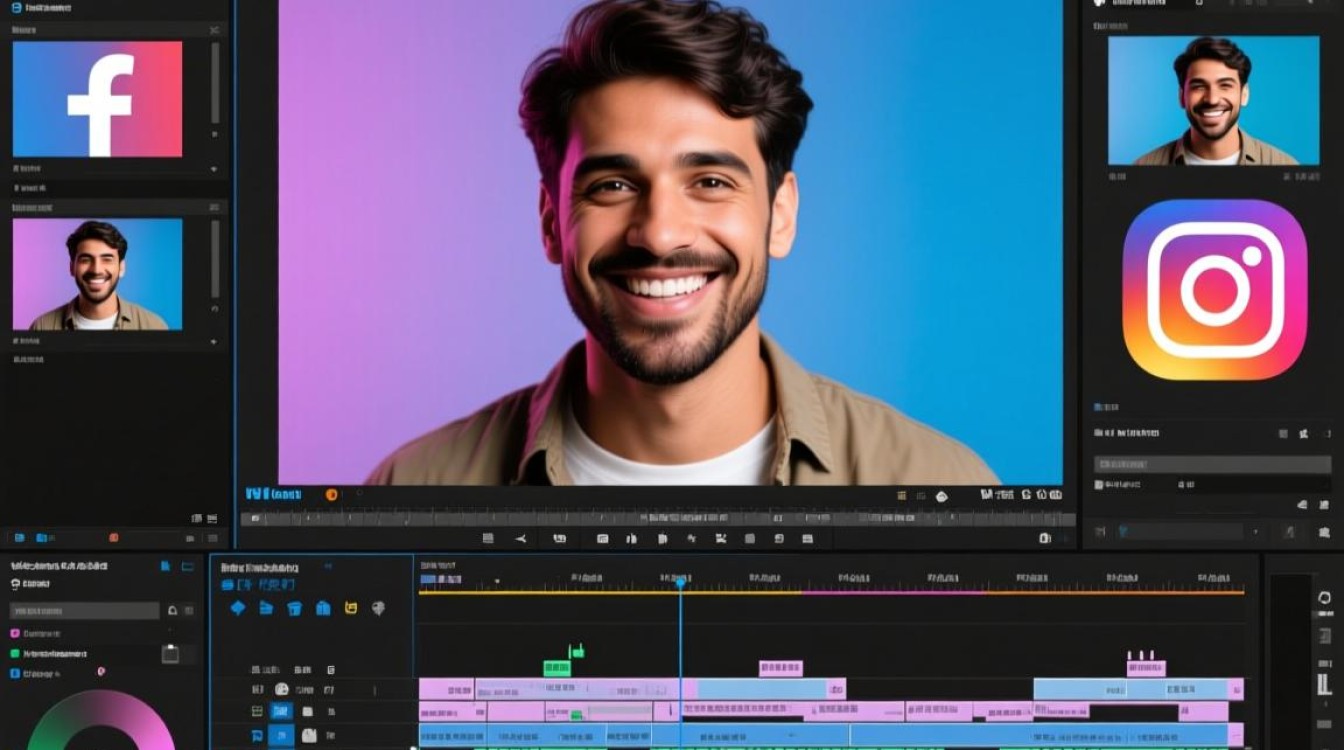Click the orange circle icon below the preview

(332, 494)
